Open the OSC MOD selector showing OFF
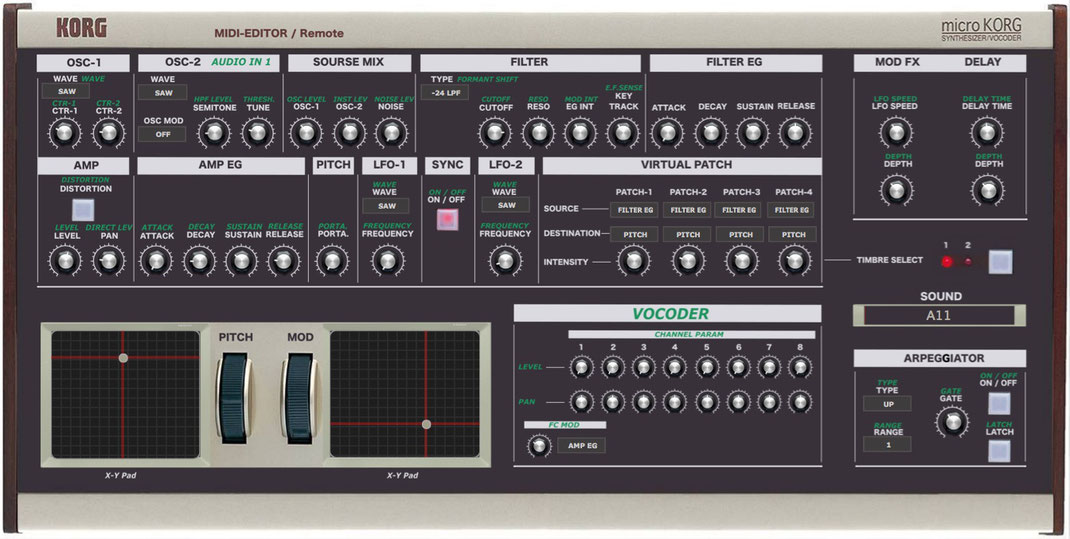The height and width of the screenshot is (539, 1070). click(x=162, y=134)
